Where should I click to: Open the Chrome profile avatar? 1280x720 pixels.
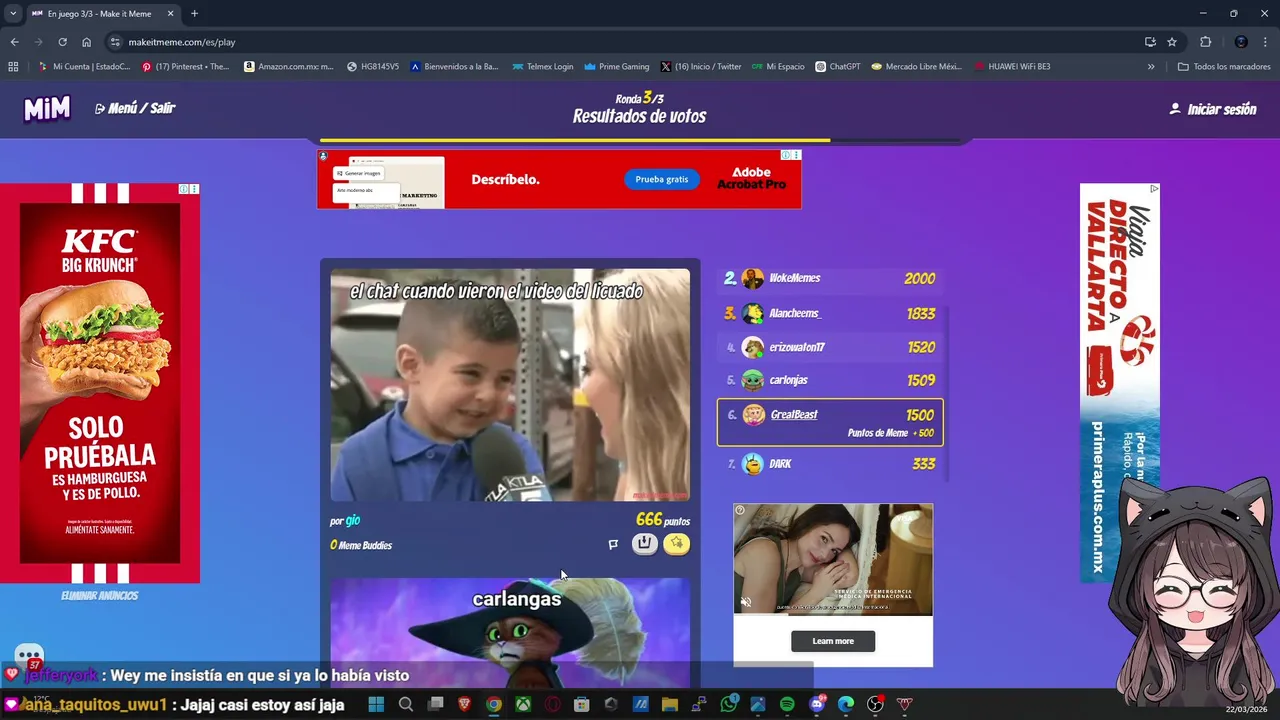pos(1241,42)
